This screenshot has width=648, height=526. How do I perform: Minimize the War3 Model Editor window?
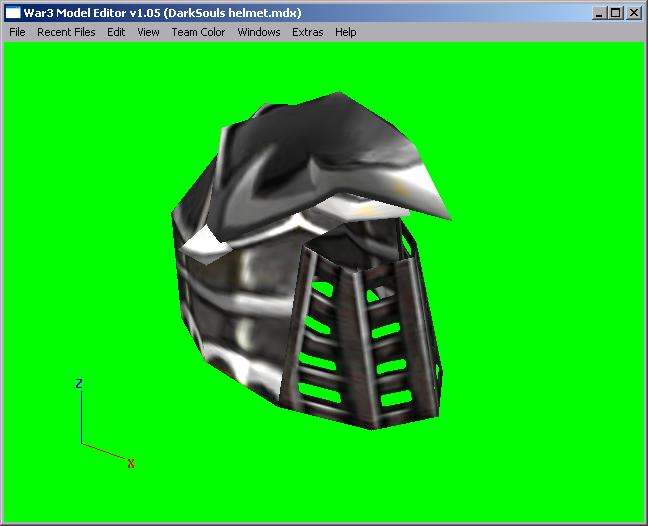point(599,13)
